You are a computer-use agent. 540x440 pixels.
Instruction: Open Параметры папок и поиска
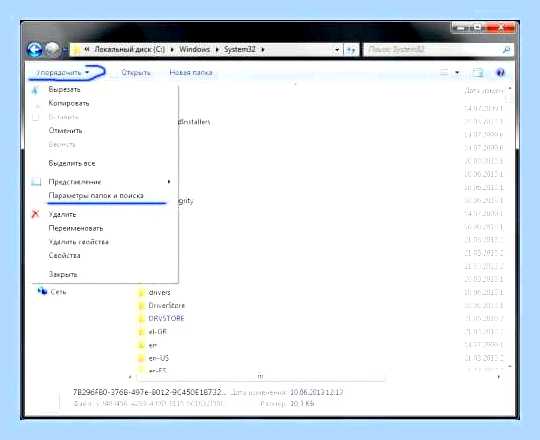click(x=96, y=196)
